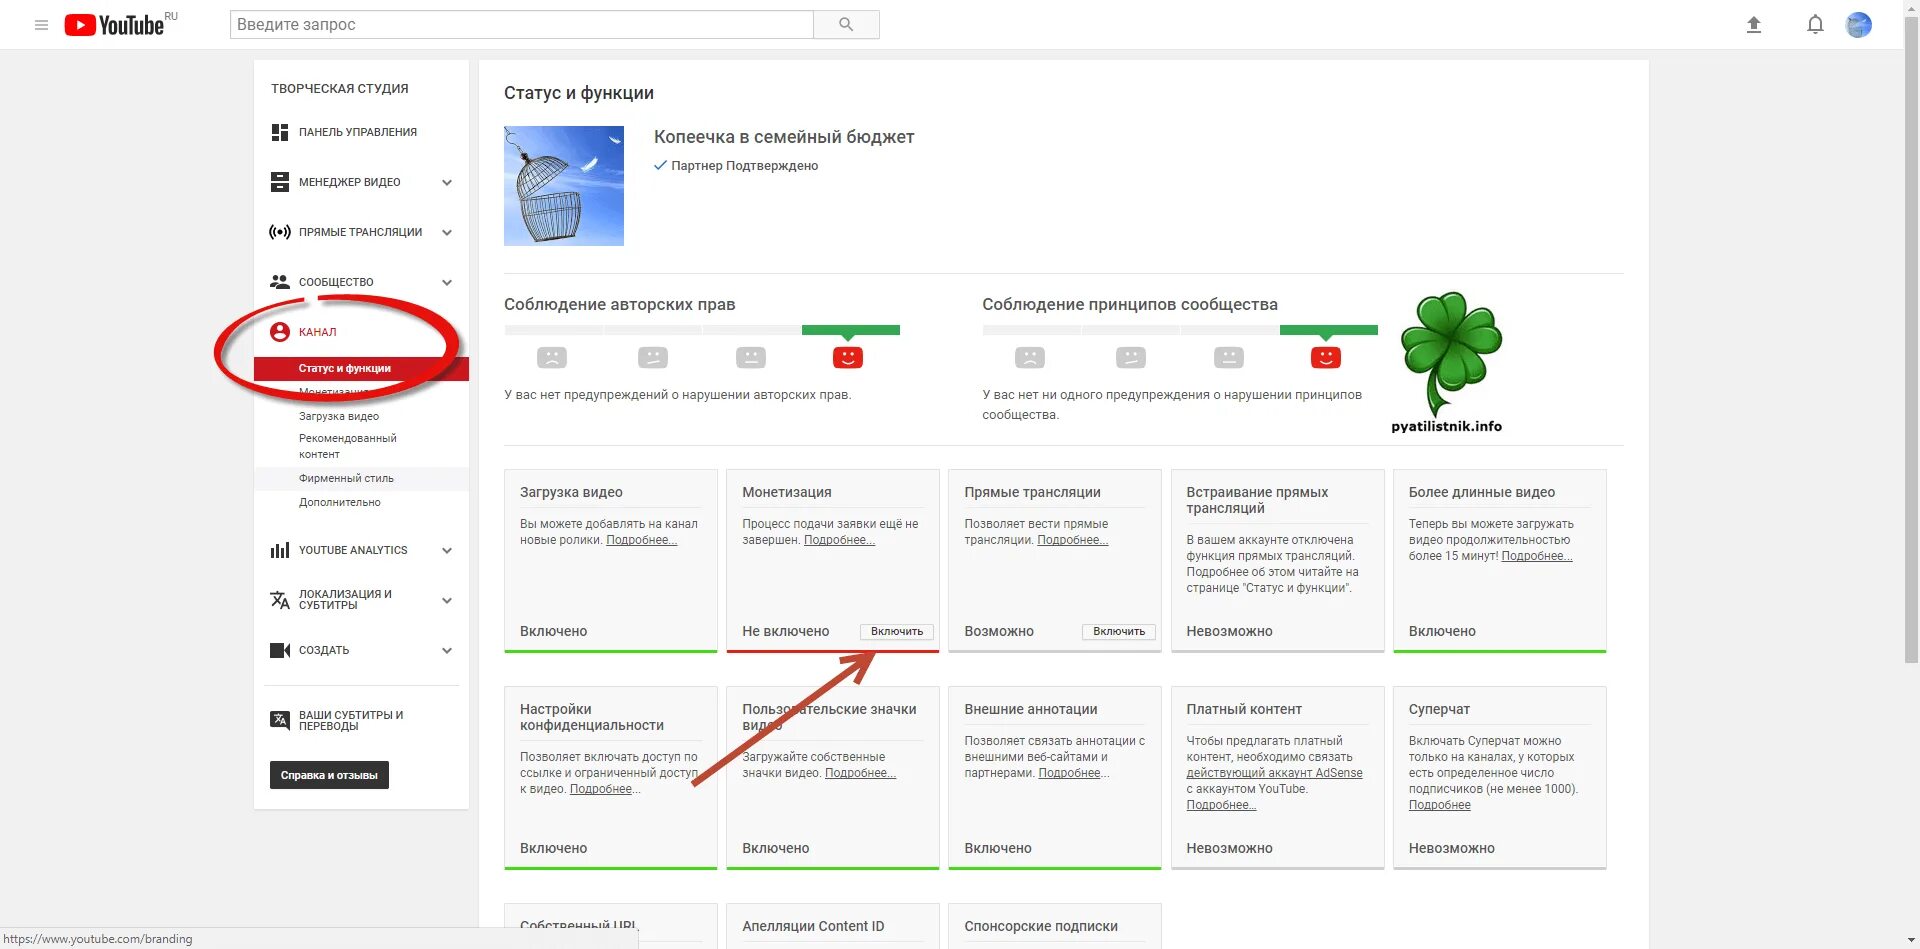Select Канал in the sidebar
This screenshot has height=949, width=1920.
(x=318, y=332)
